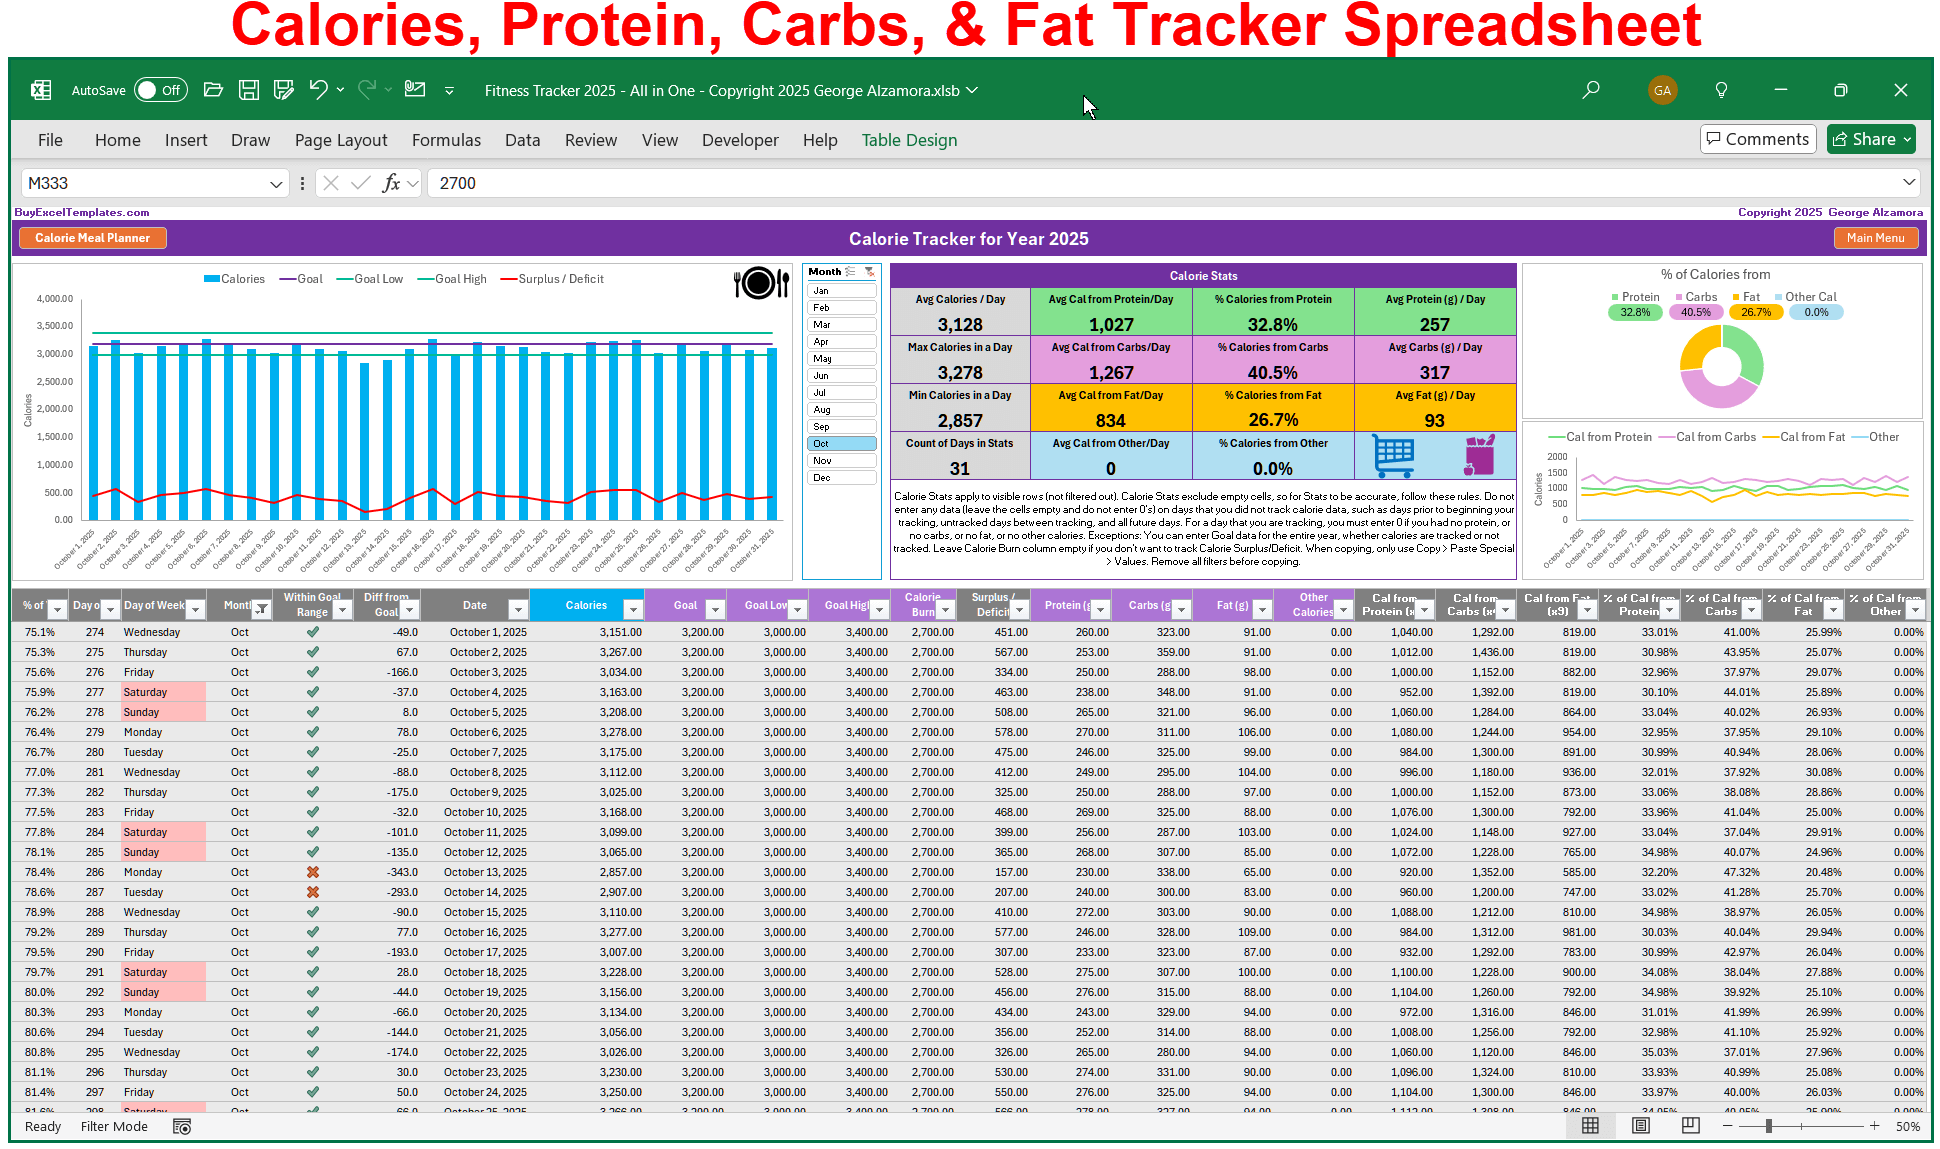Viewport: 1940px width, 1149px height.
Task: Open the Developer ribbon tab
Action: point(740,140)
